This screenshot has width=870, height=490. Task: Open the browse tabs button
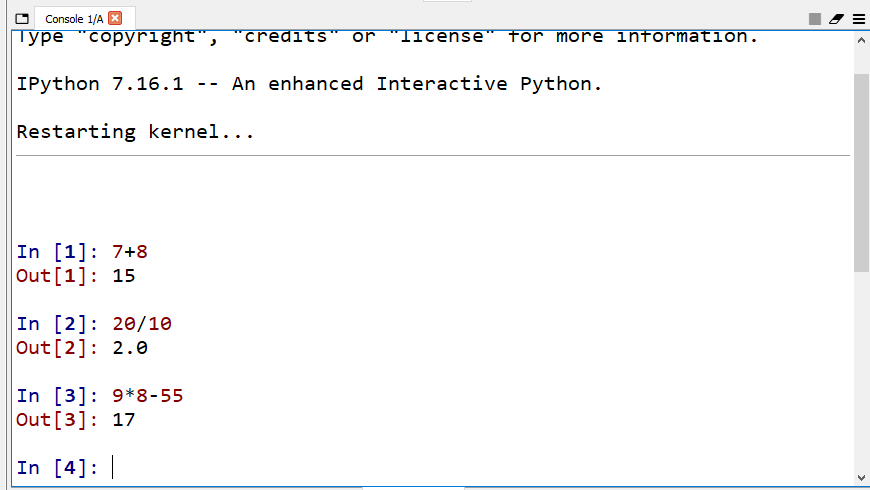pos(22,19)
